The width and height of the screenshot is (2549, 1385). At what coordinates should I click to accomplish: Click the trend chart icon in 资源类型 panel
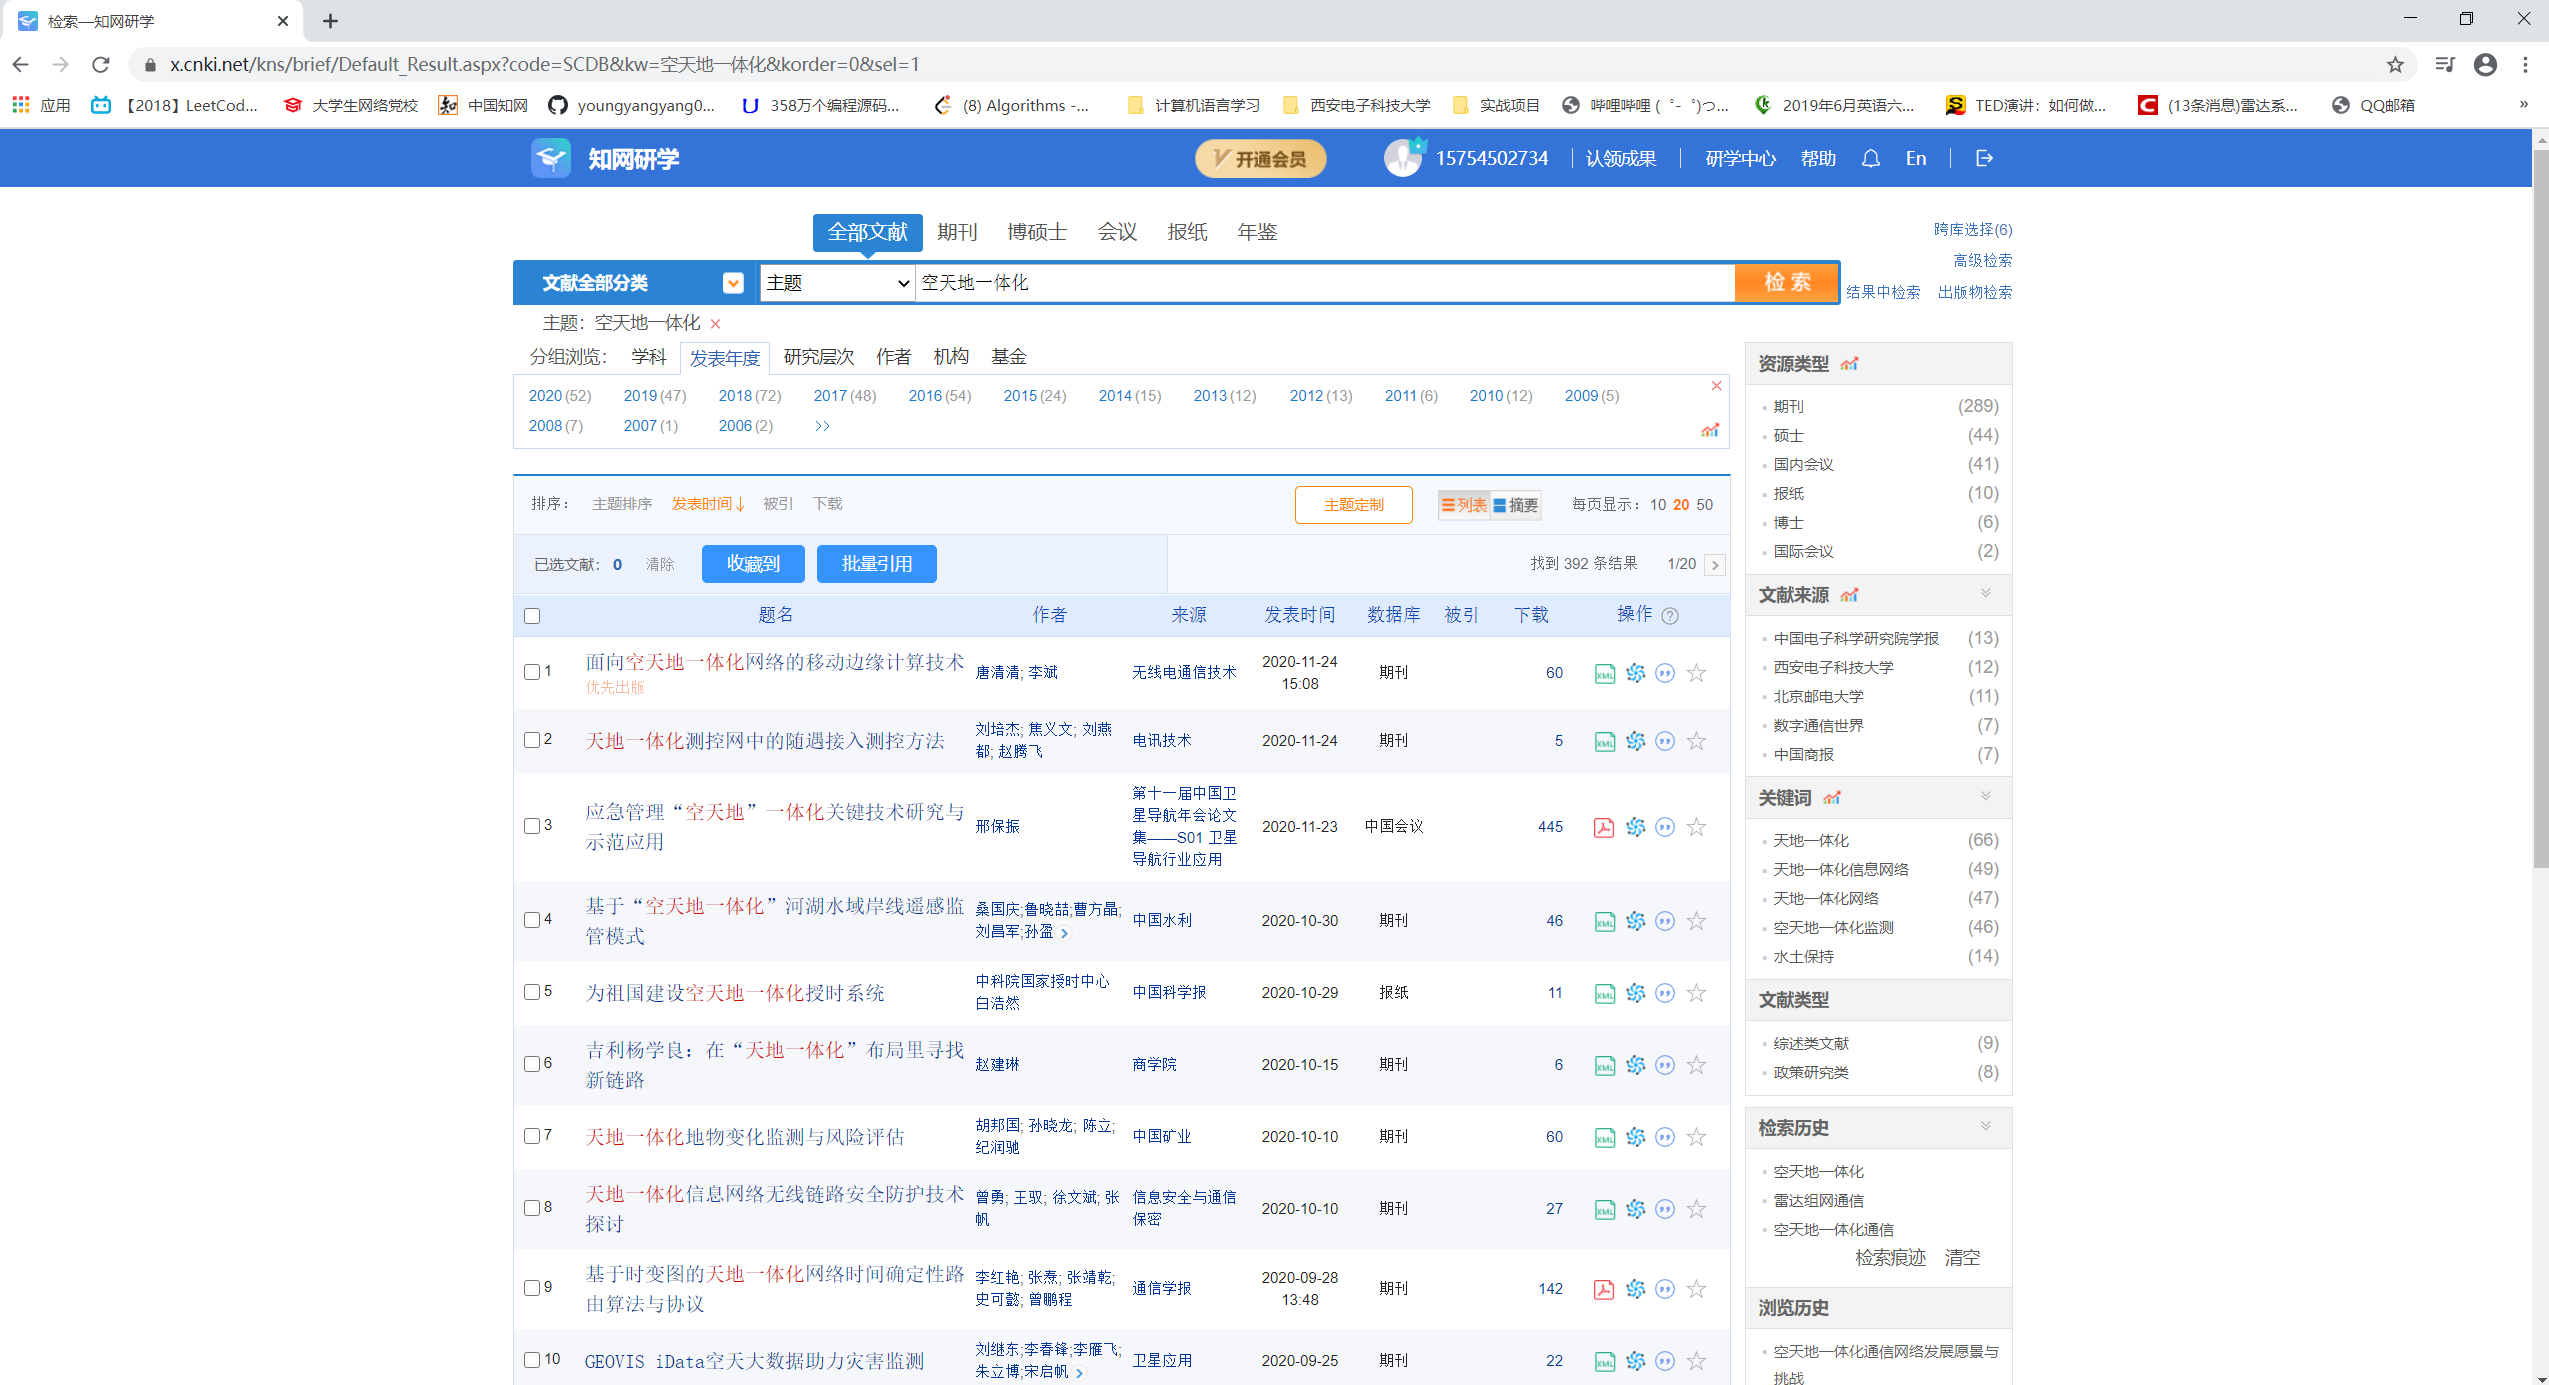click(1851, 363)
